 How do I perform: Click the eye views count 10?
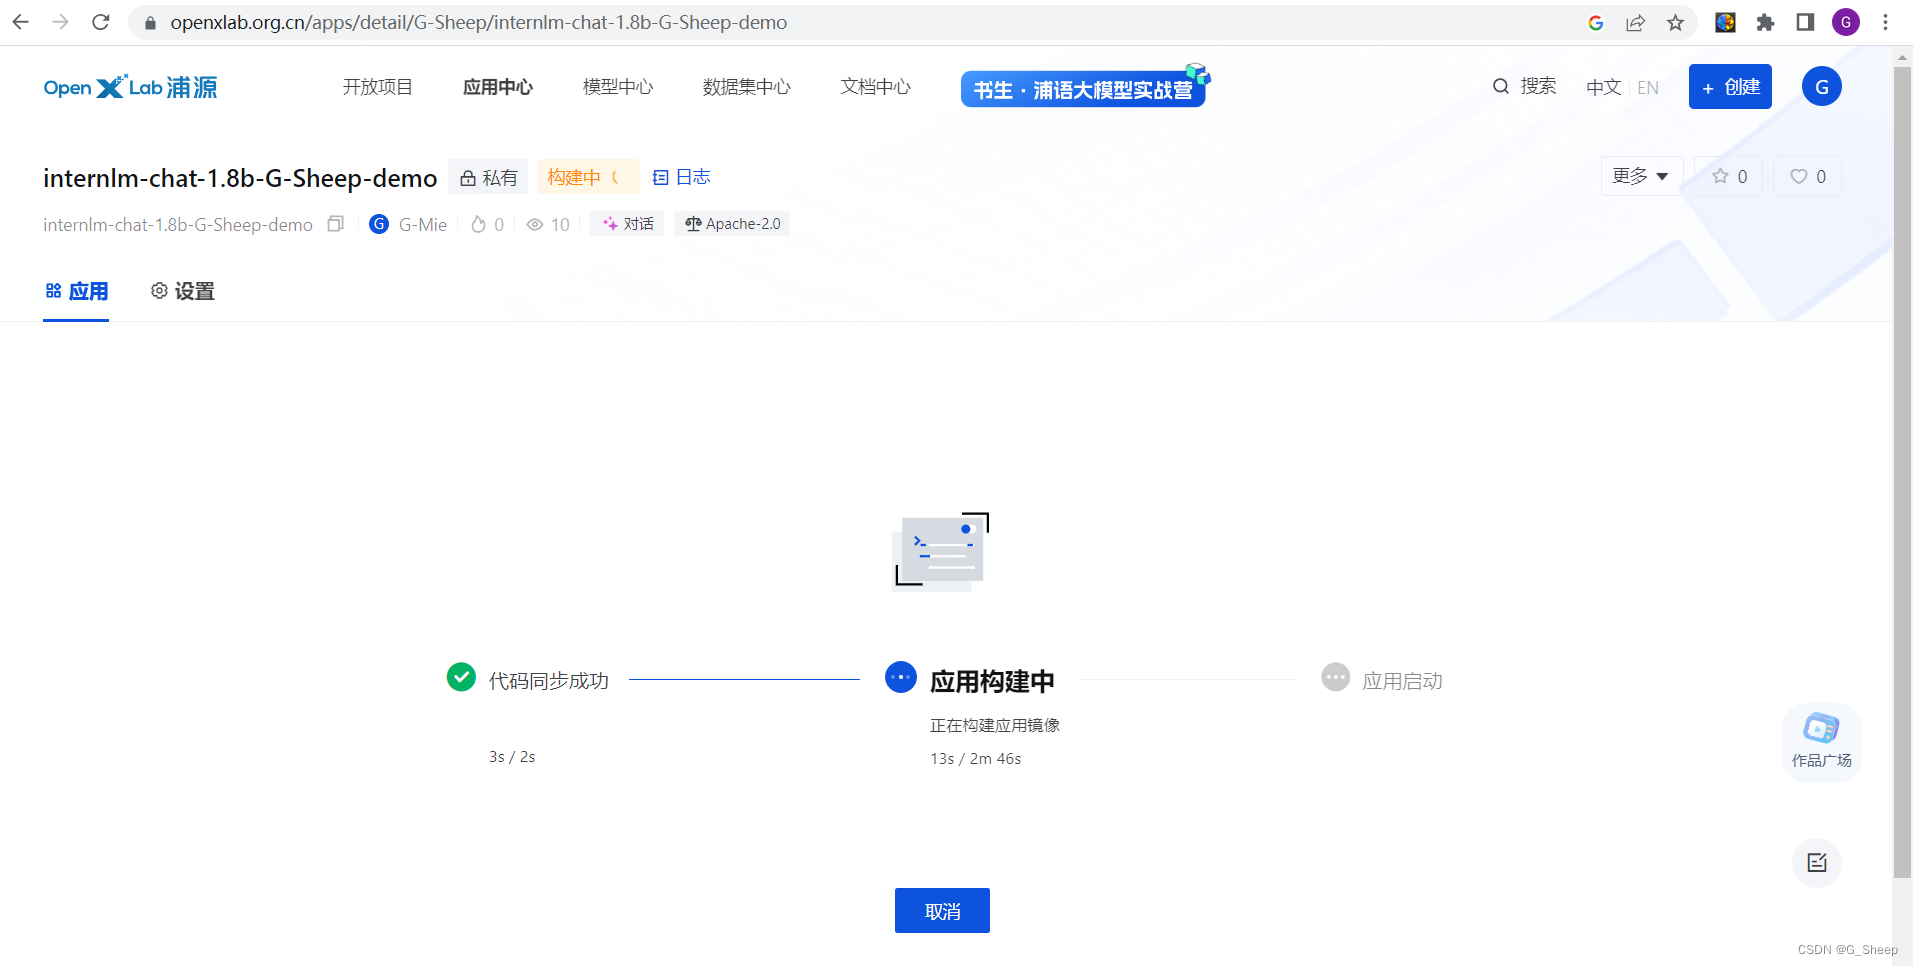[x=548, y=224]
